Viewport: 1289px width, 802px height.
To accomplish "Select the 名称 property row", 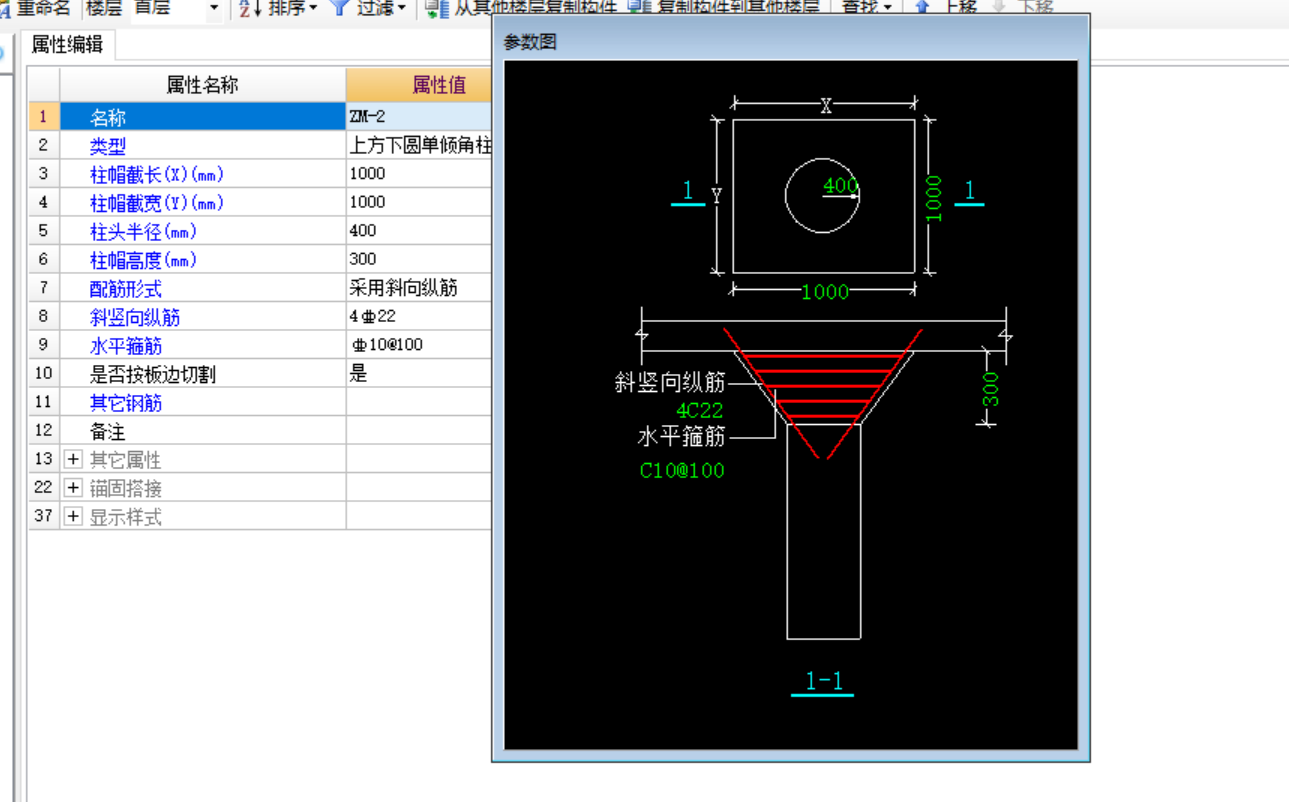I will (202, 117).
